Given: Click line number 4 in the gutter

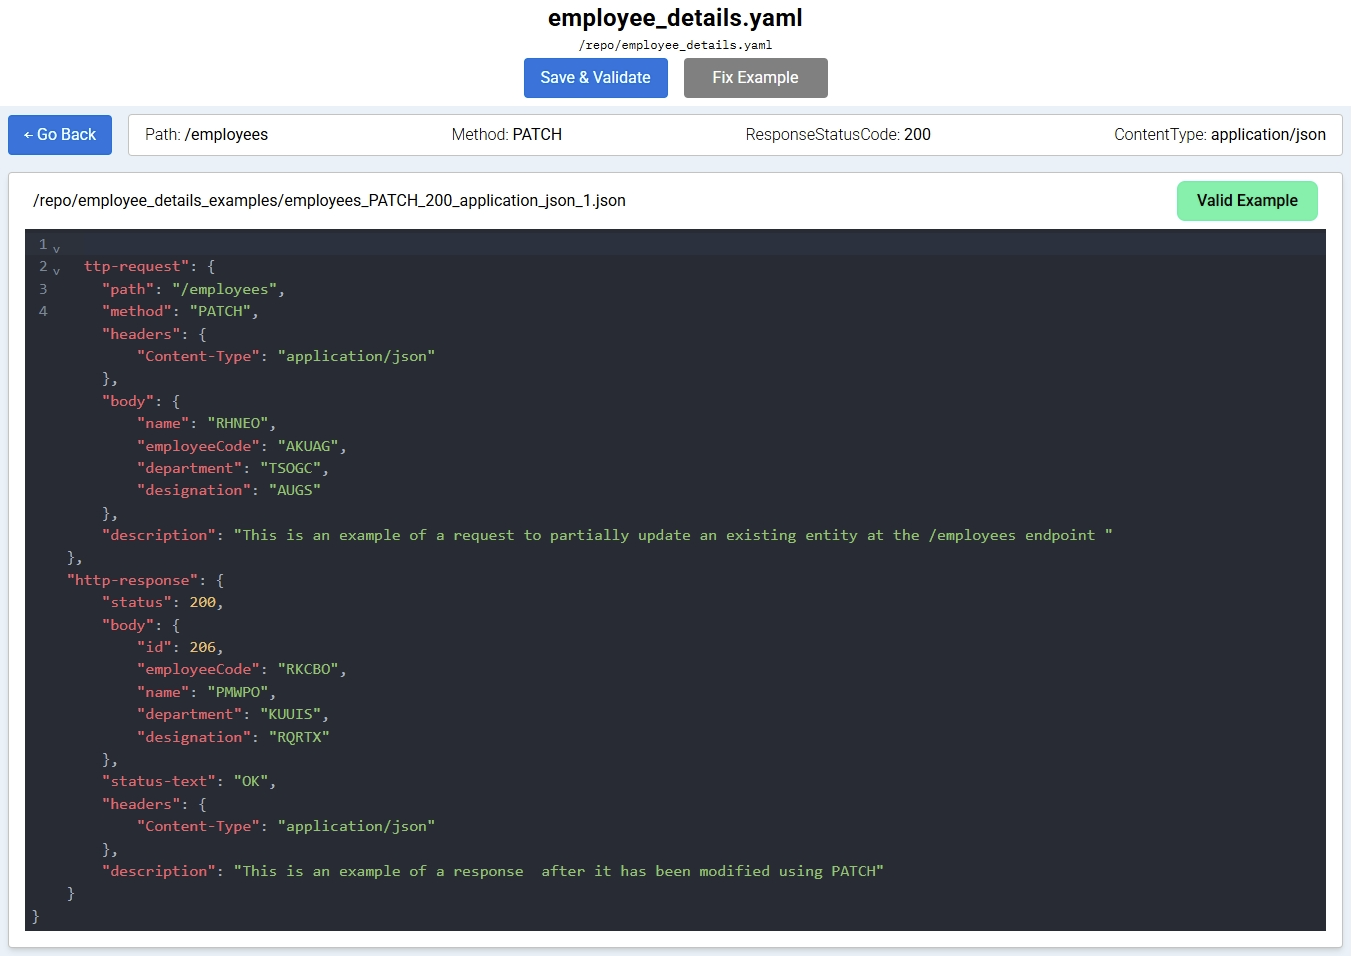Looking at the screenshot, I should click(x=43, y=311).
